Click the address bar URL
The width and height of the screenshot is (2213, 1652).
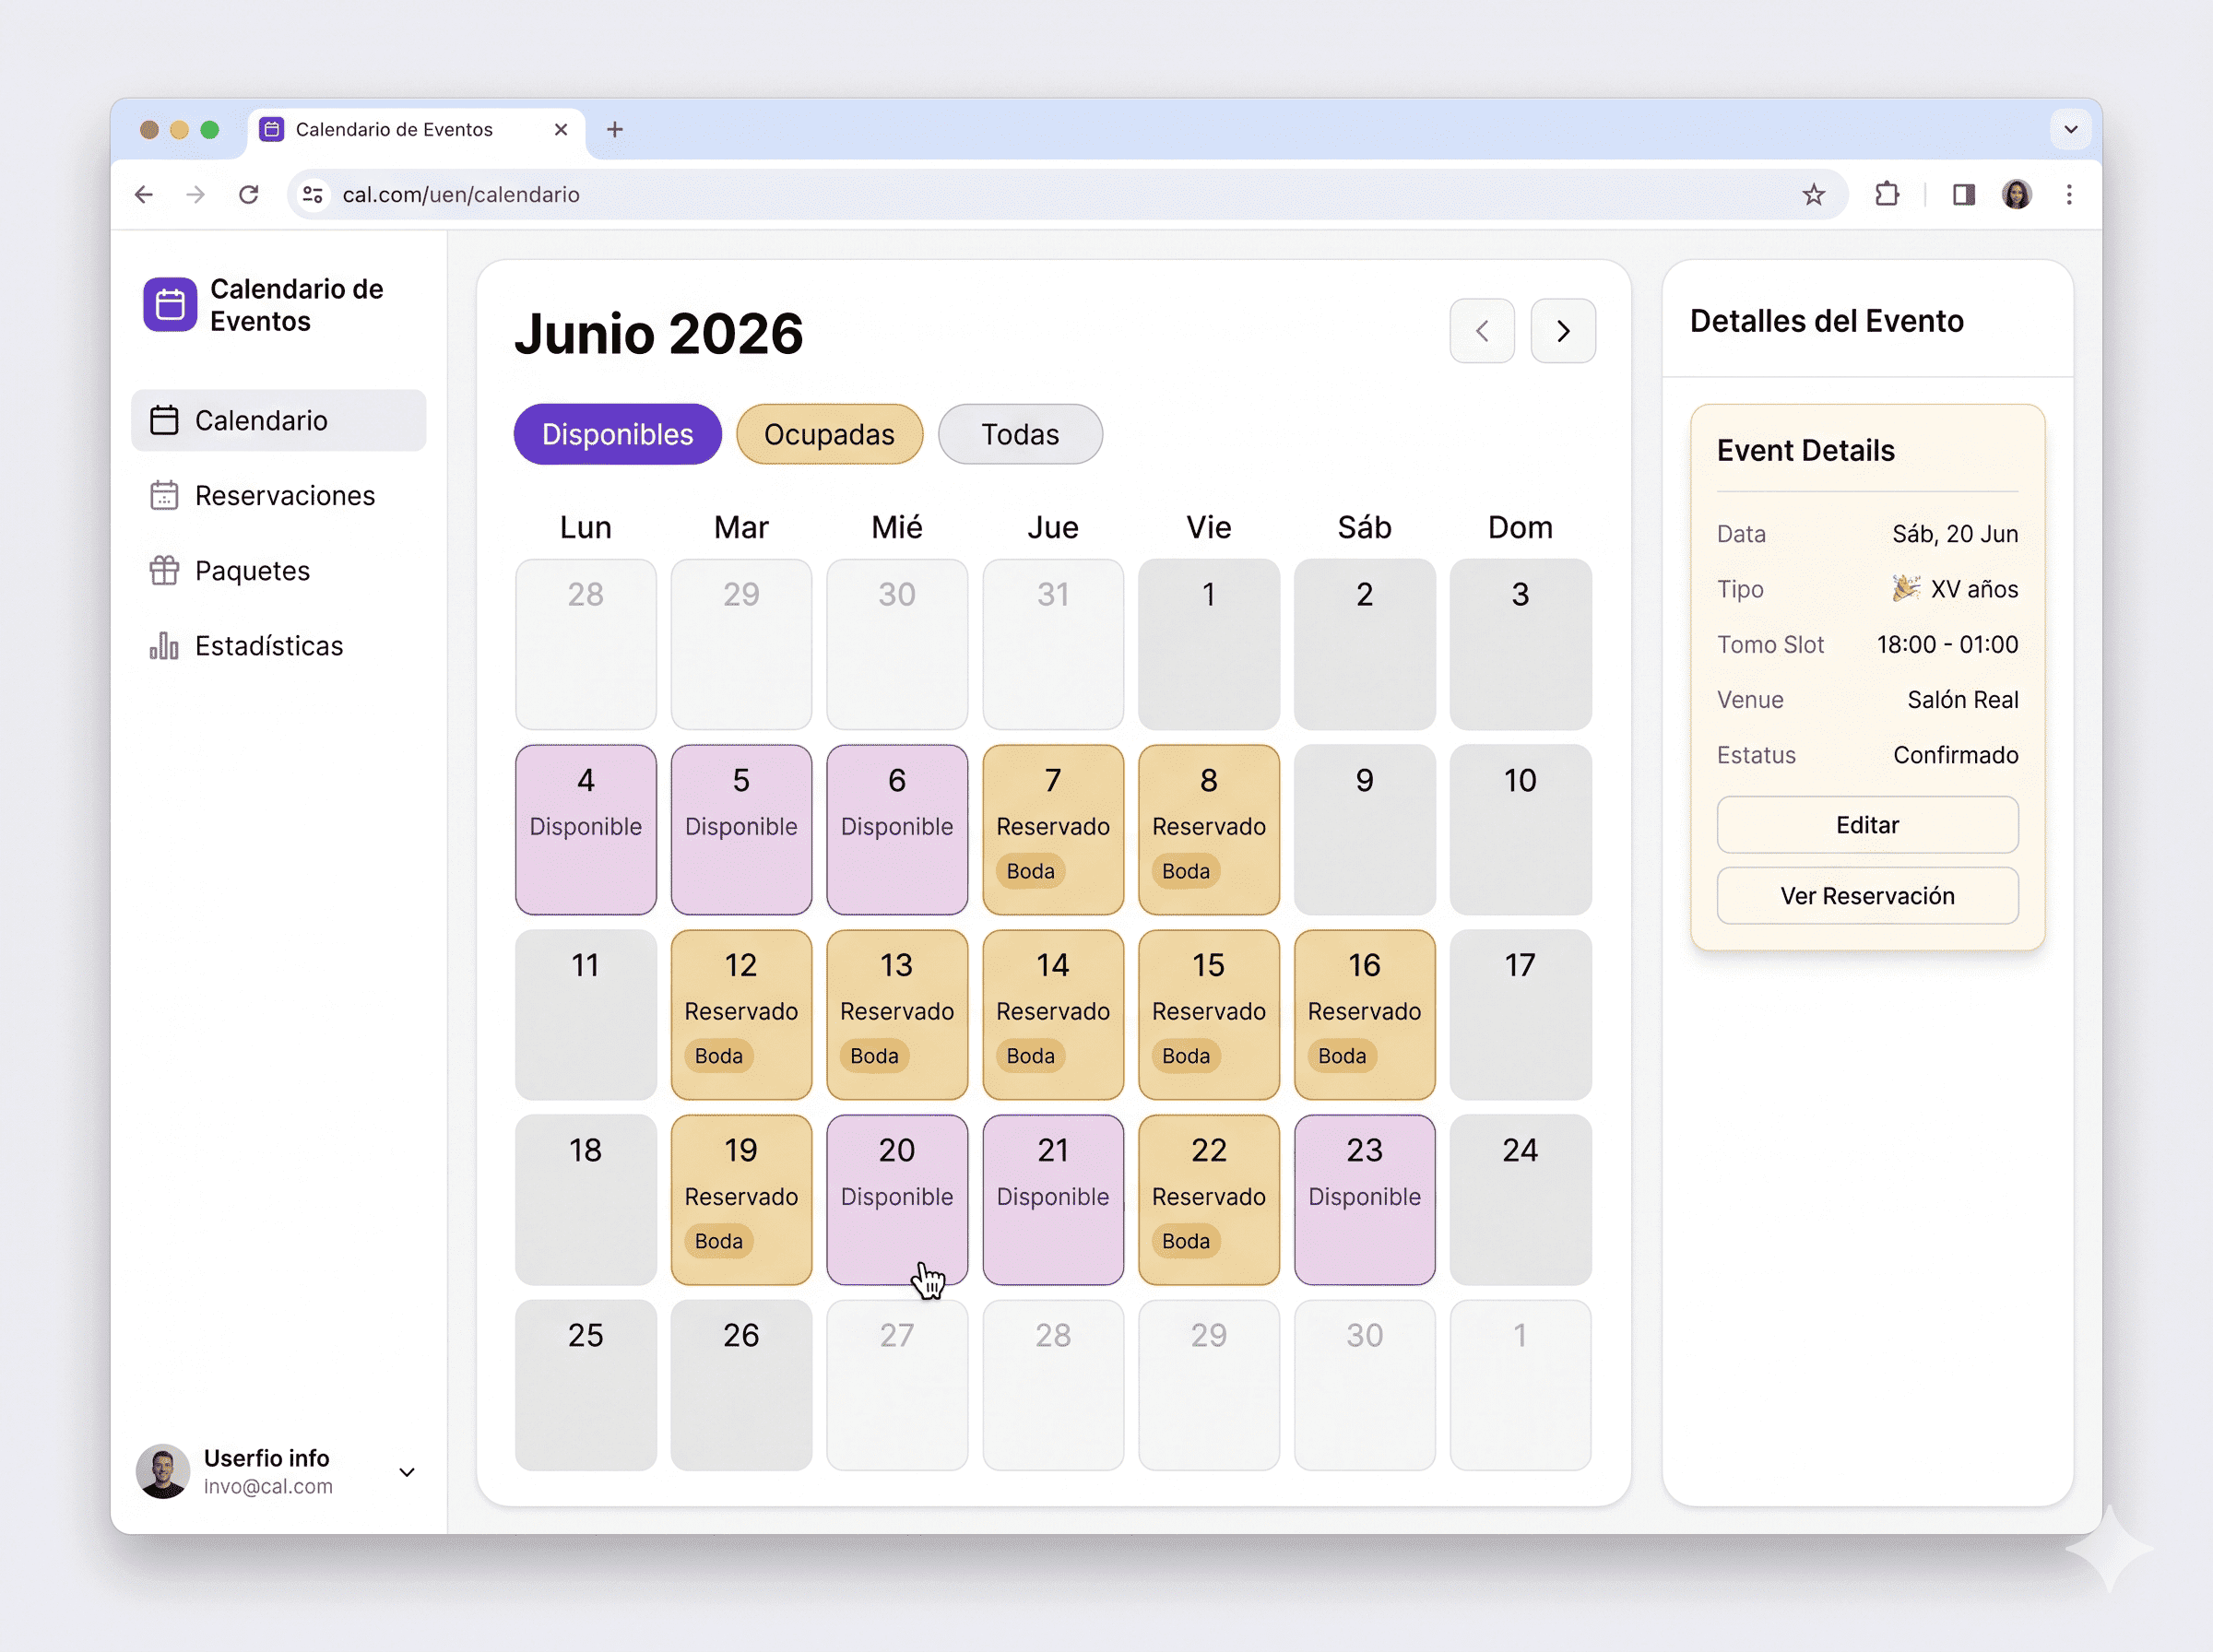click(x=461, y=194)
